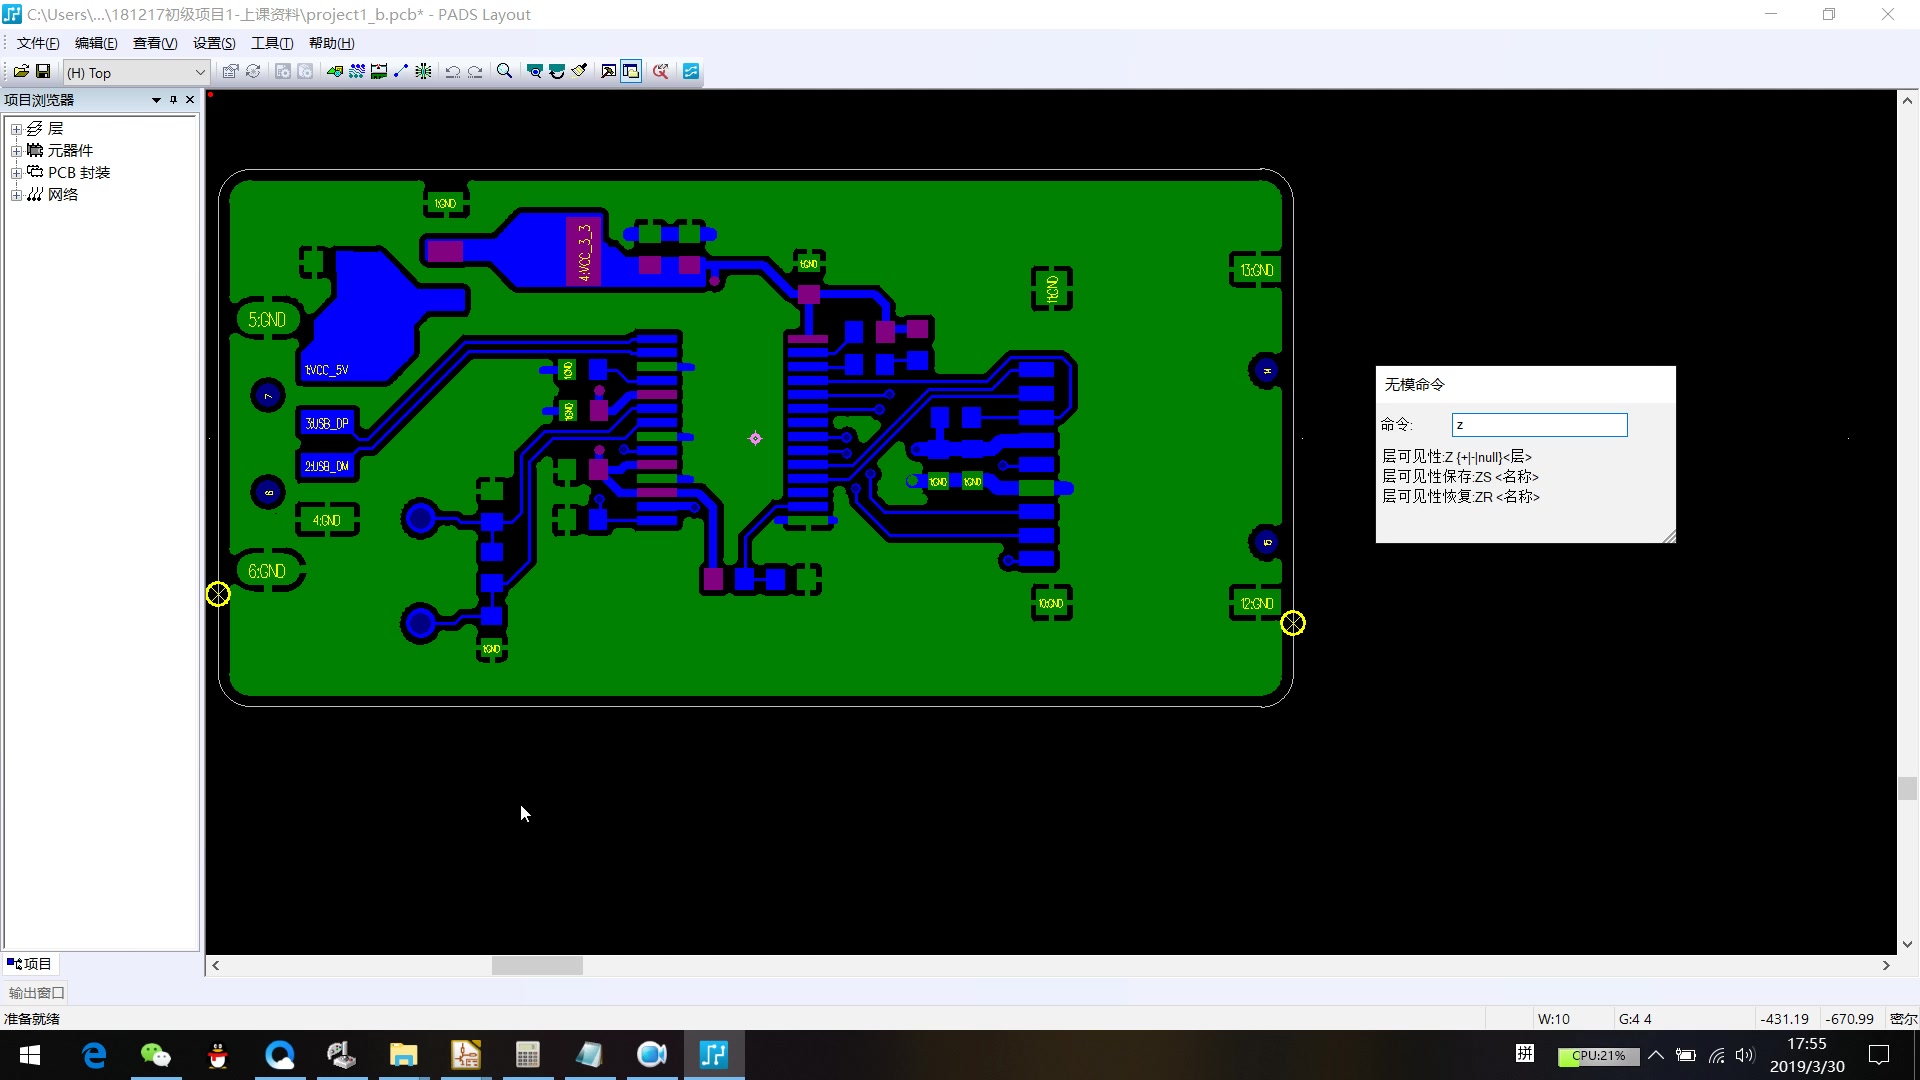This screenshot has height=1080, width=1920.
Task: Open the 工具(T) menu
Action: click(271, 43)
